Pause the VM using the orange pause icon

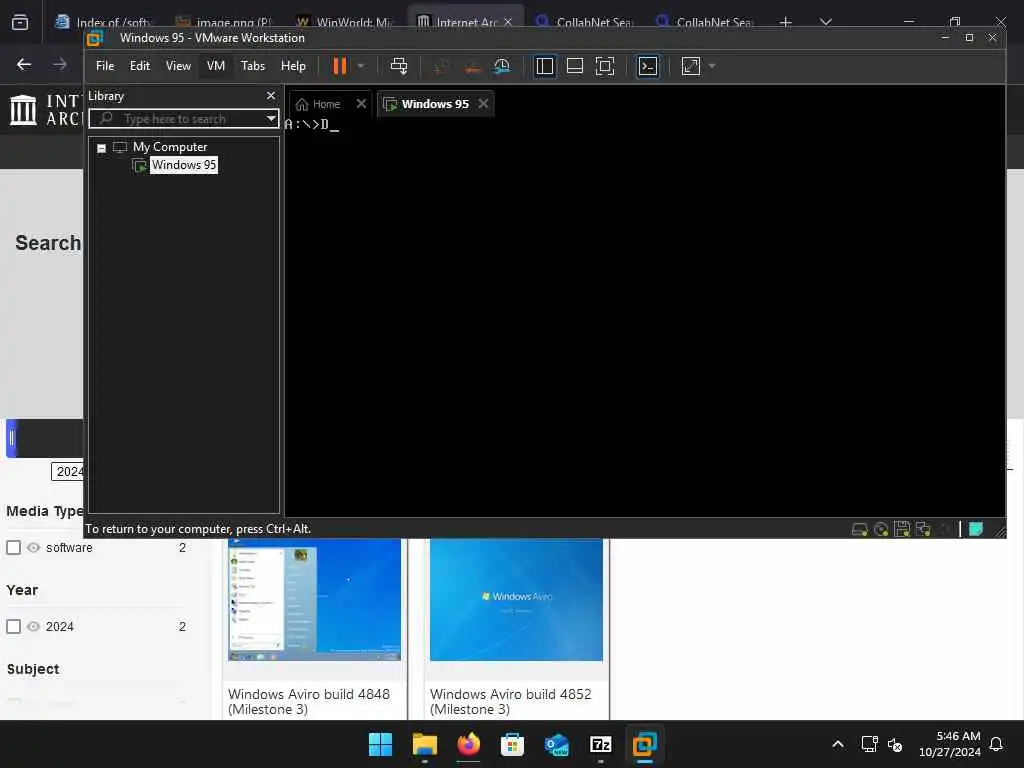click(340, 66)
